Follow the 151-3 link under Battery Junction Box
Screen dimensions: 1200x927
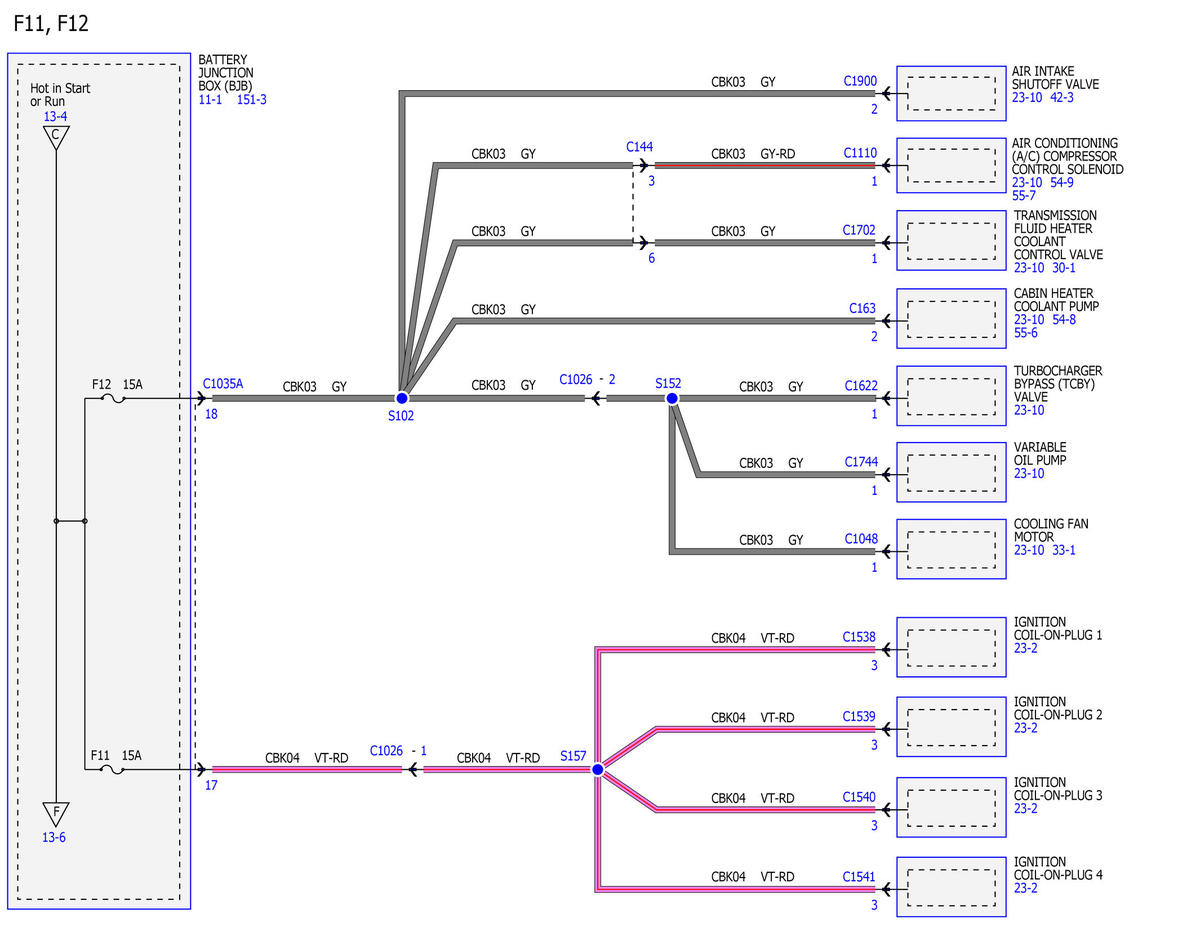point(252,100)
